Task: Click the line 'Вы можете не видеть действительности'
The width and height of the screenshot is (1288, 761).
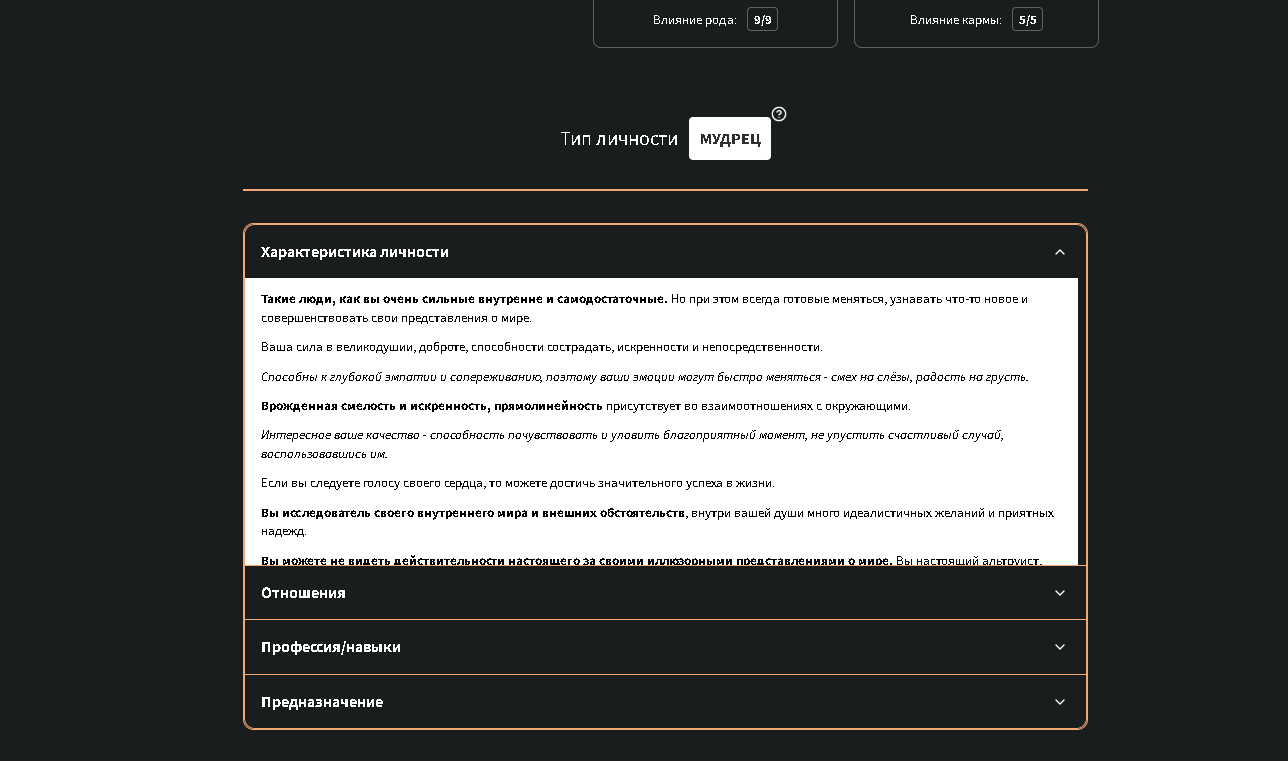Action: (652, 560)
